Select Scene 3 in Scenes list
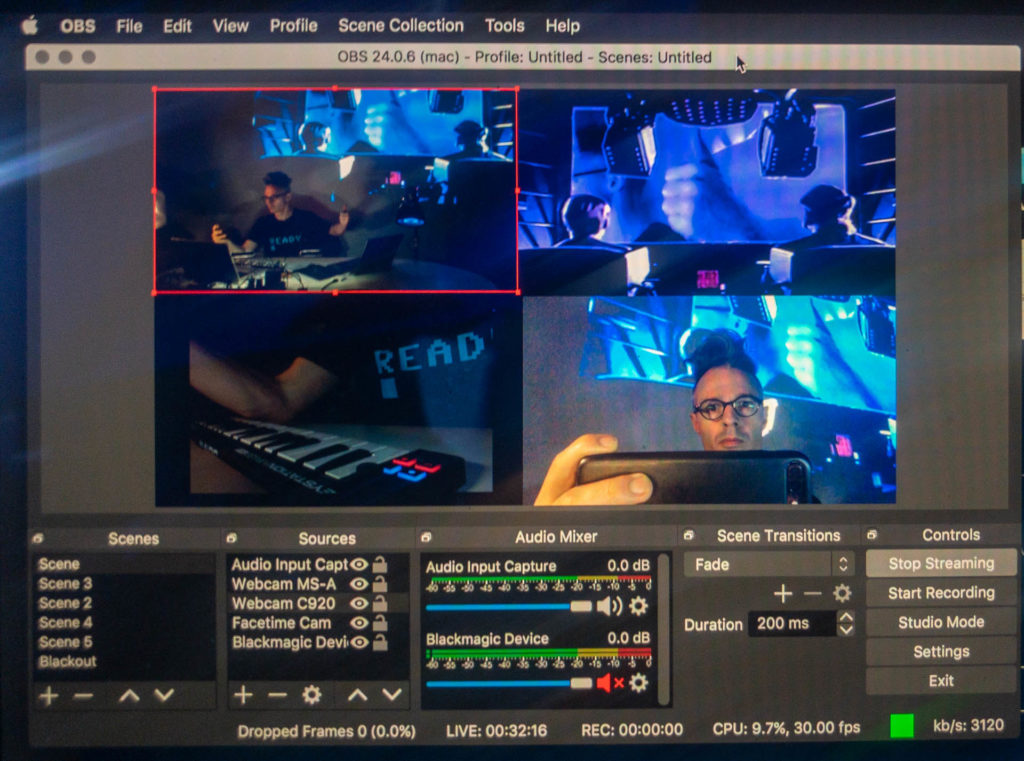This screenshot has height=761, width=1024. pyautogui.click(x=65, y=584)
